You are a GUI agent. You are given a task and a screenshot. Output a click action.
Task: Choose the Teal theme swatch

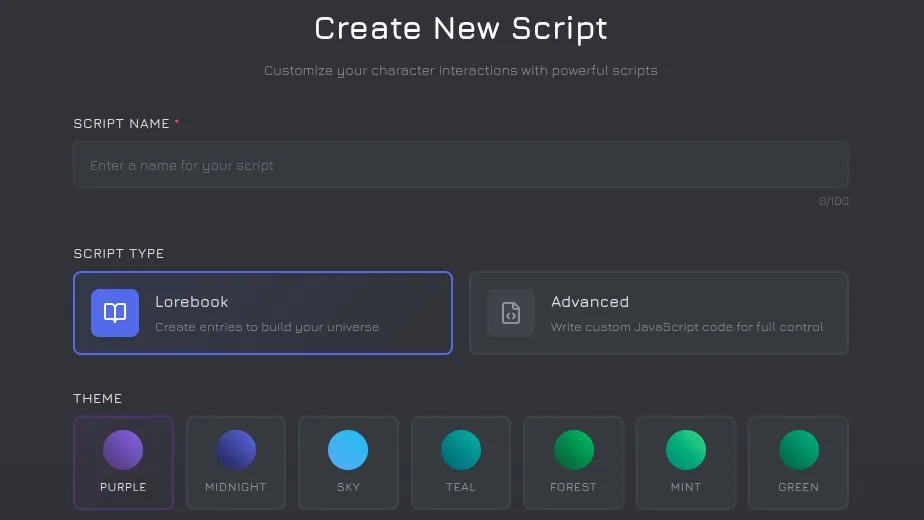pyautogui.click(x=461, y=463)
